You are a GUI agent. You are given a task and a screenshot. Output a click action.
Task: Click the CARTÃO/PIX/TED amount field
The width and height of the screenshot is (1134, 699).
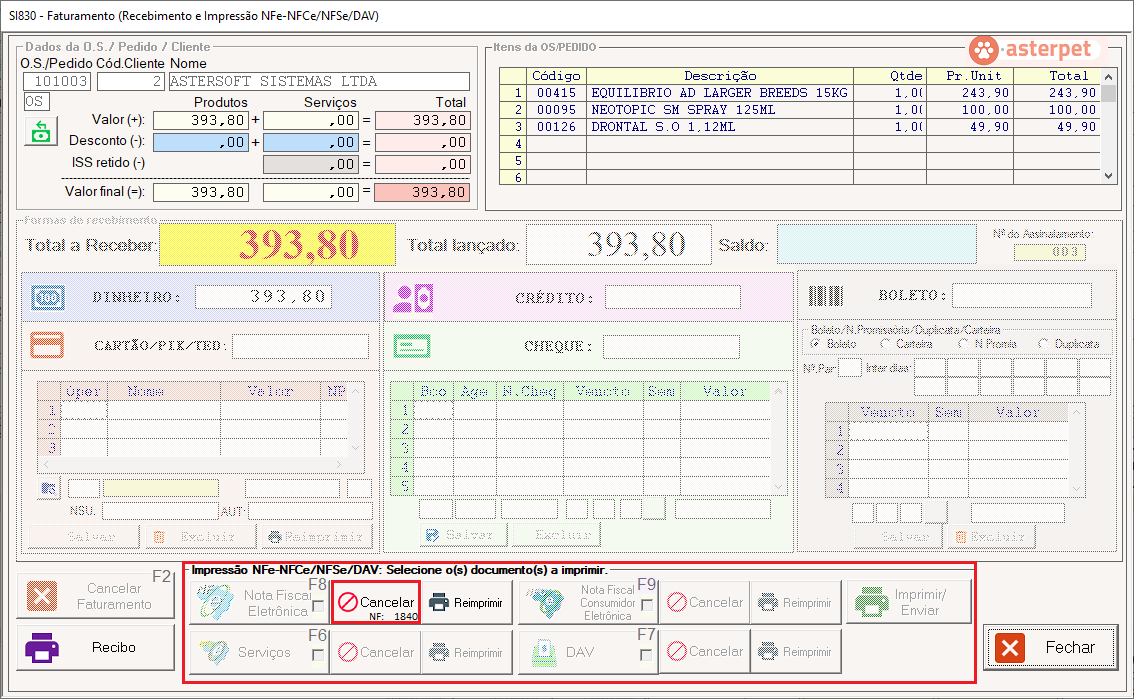(300, 346)
